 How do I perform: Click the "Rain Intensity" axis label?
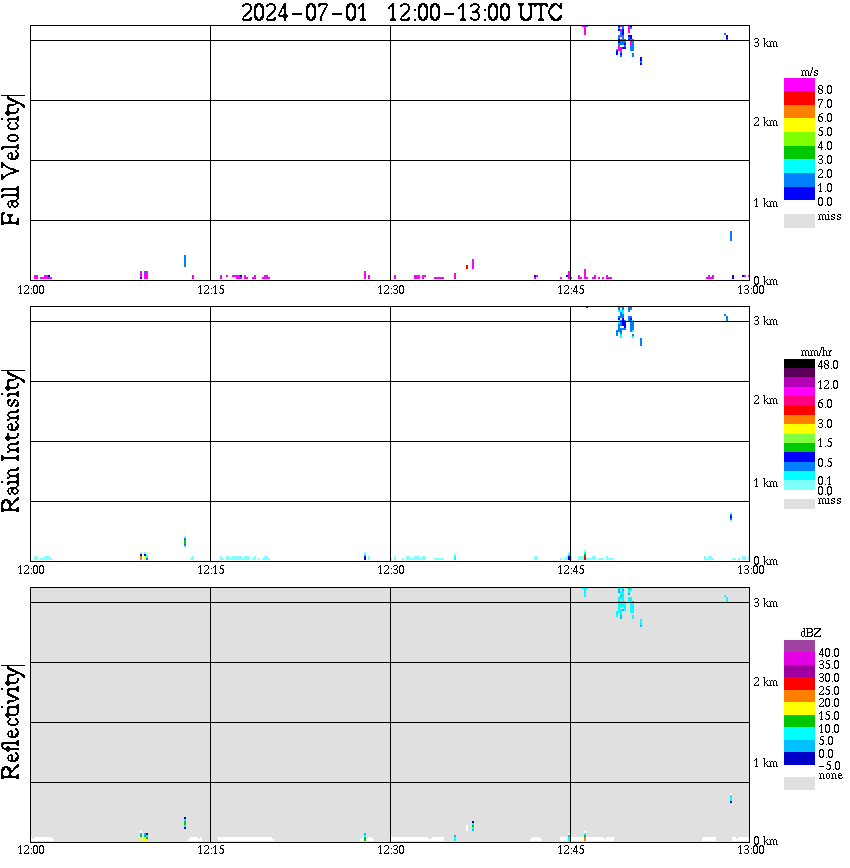pos(12,441)
